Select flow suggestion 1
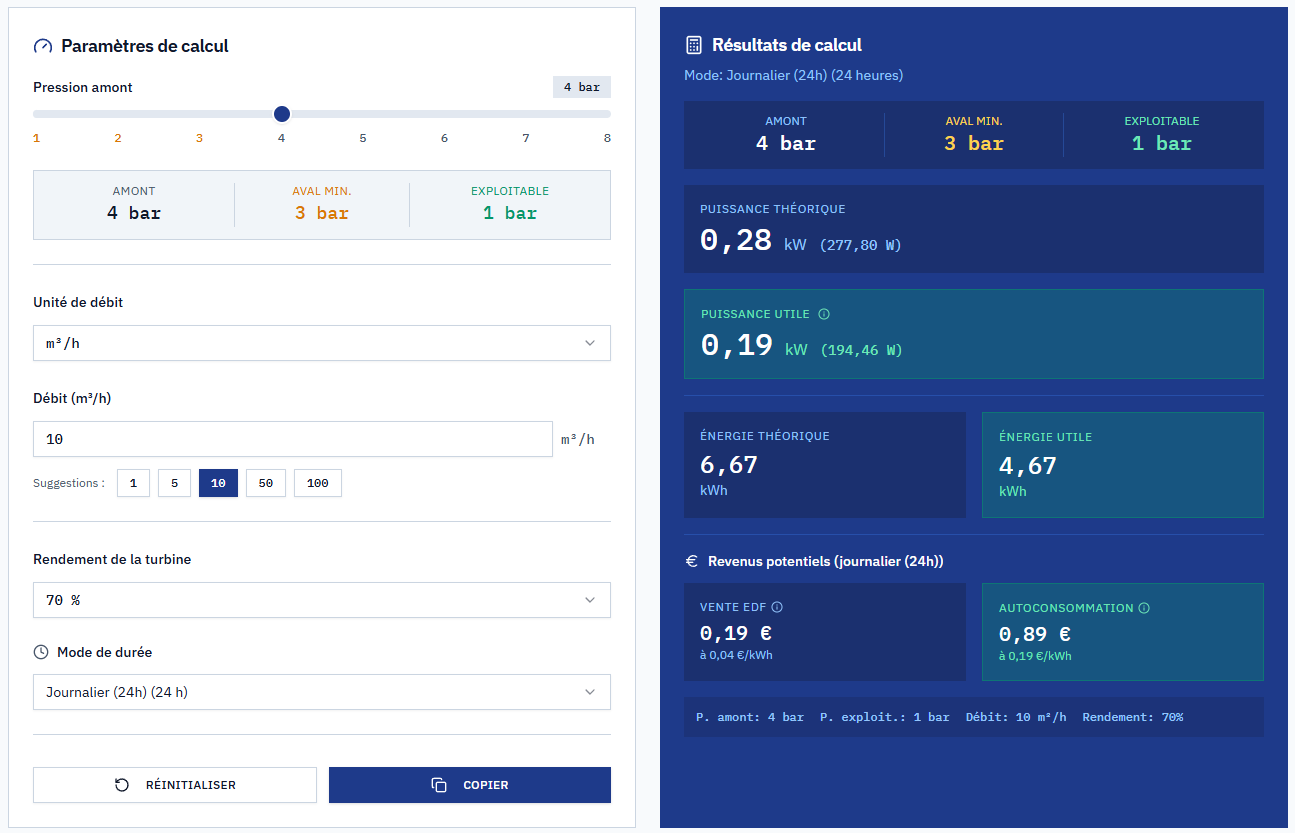The height and width of the screenshot is (833, 1295). click(133, 483)
